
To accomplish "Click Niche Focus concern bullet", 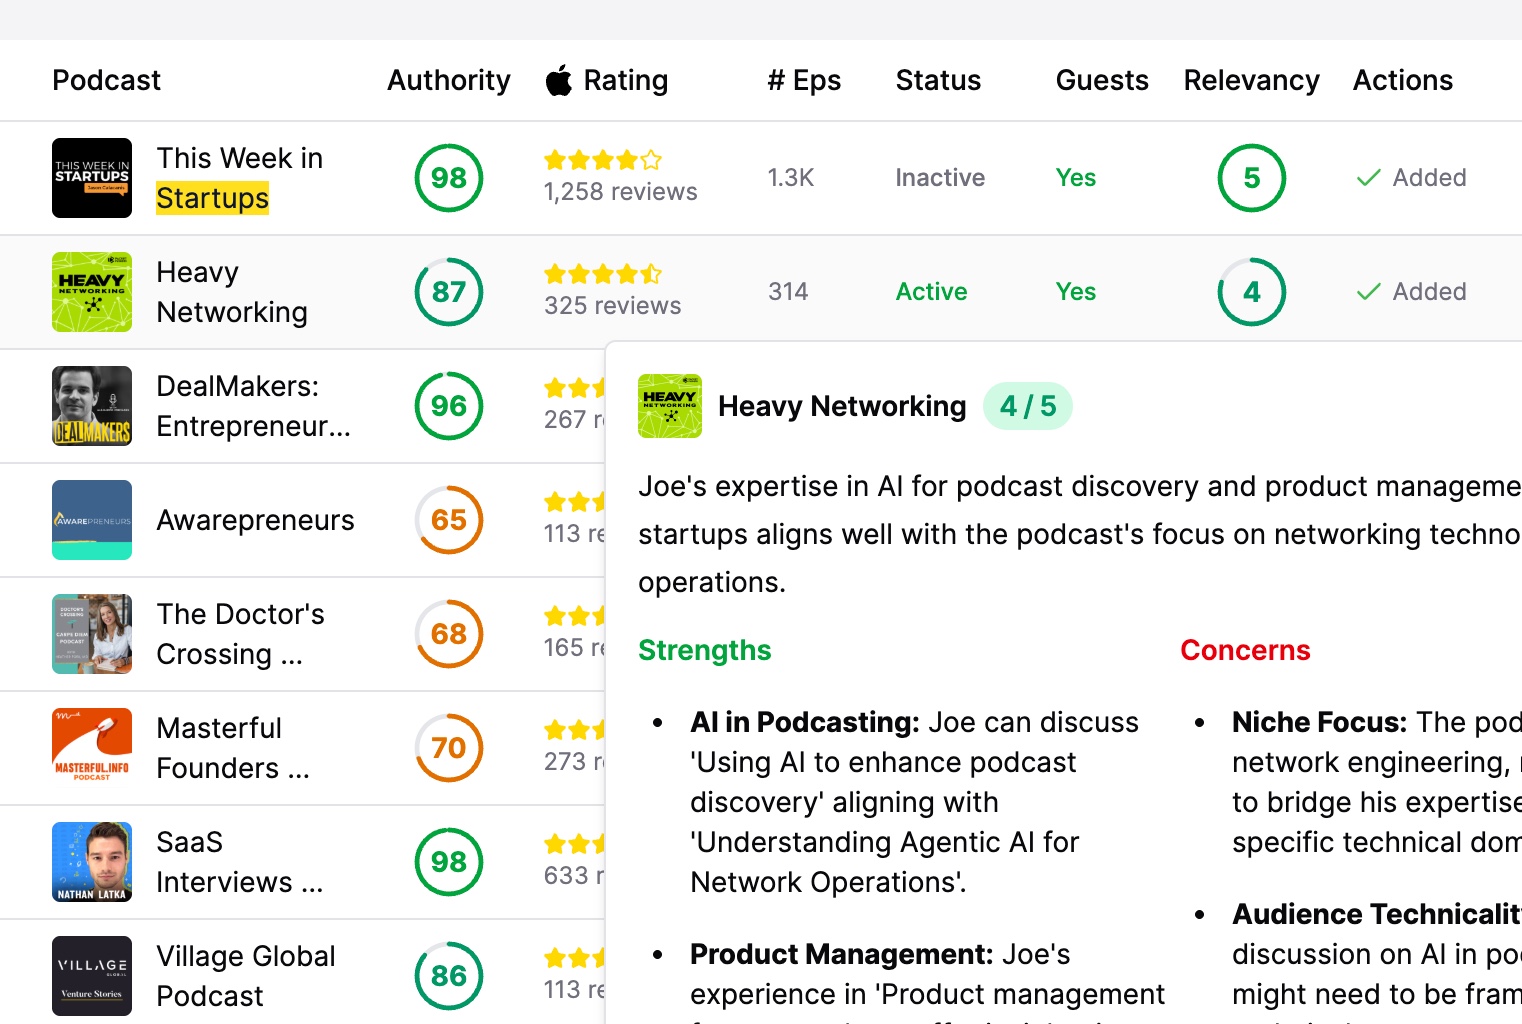I will click(1377, 782).
